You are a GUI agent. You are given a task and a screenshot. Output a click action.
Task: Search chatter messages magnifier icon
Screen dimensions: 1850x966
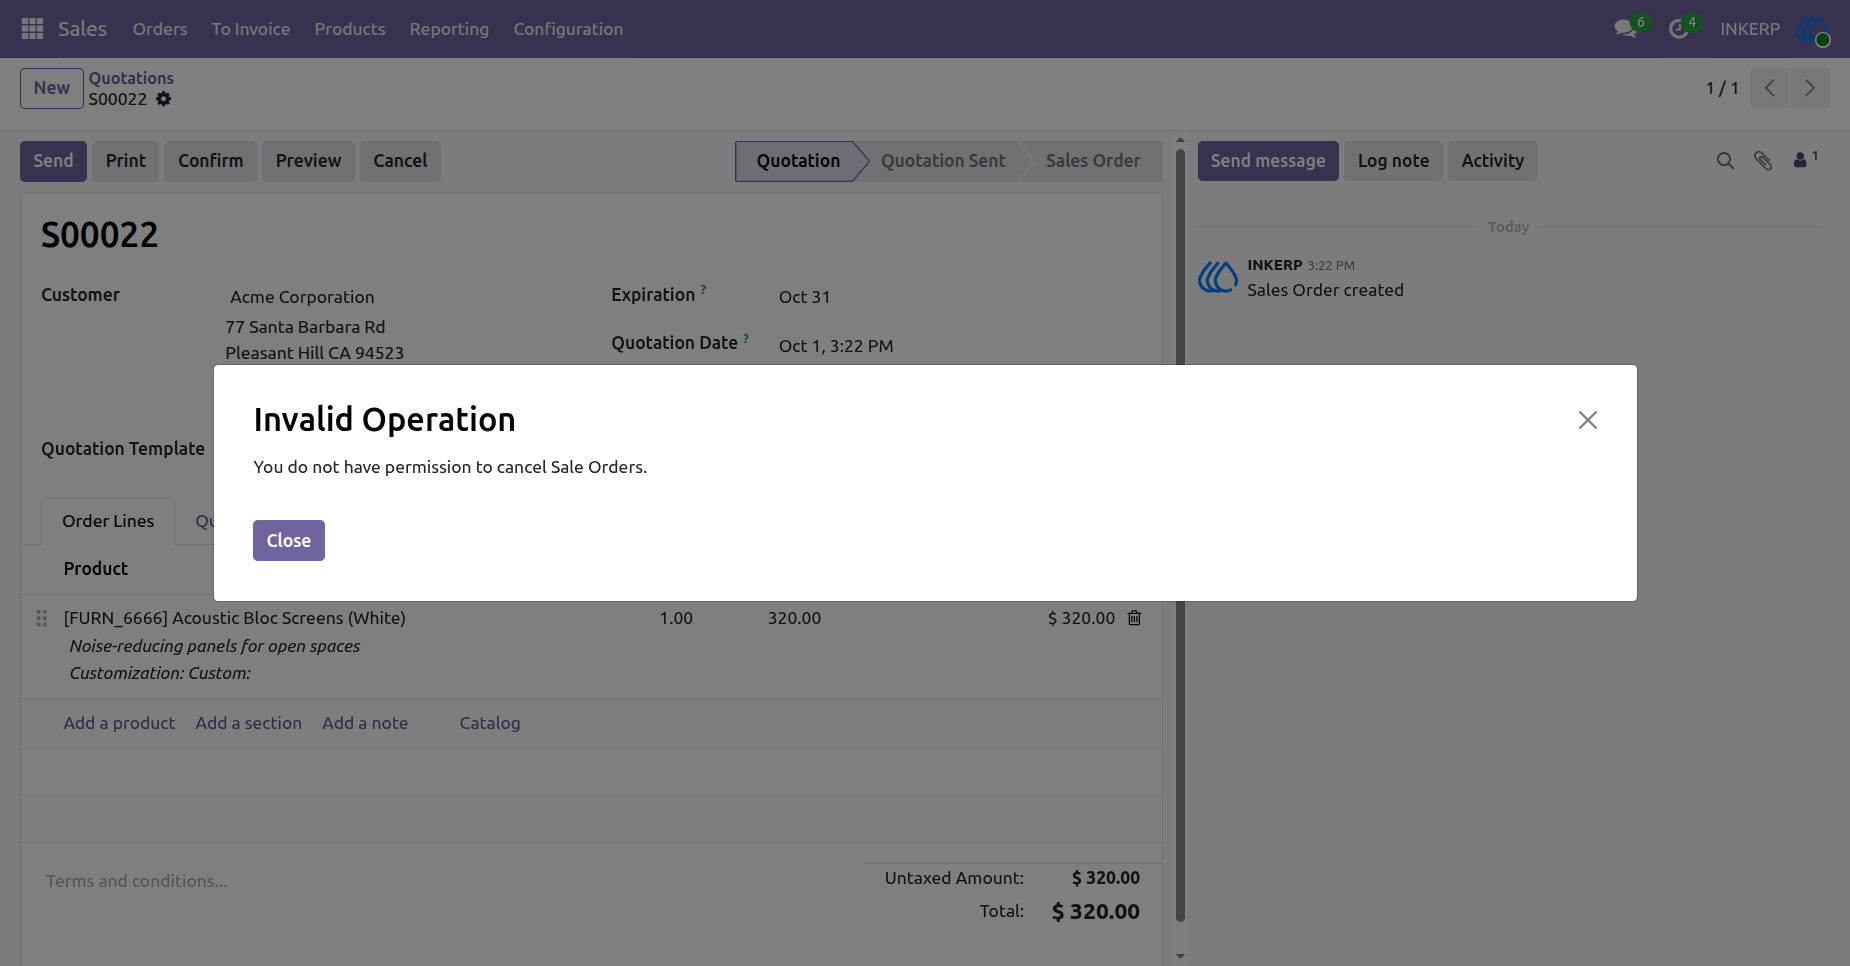[1725, 161]
